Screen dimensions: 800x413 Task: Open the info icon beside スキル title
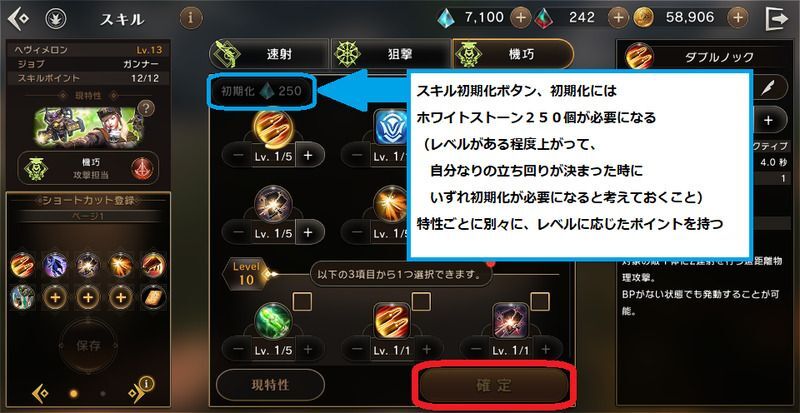point(191,19)
